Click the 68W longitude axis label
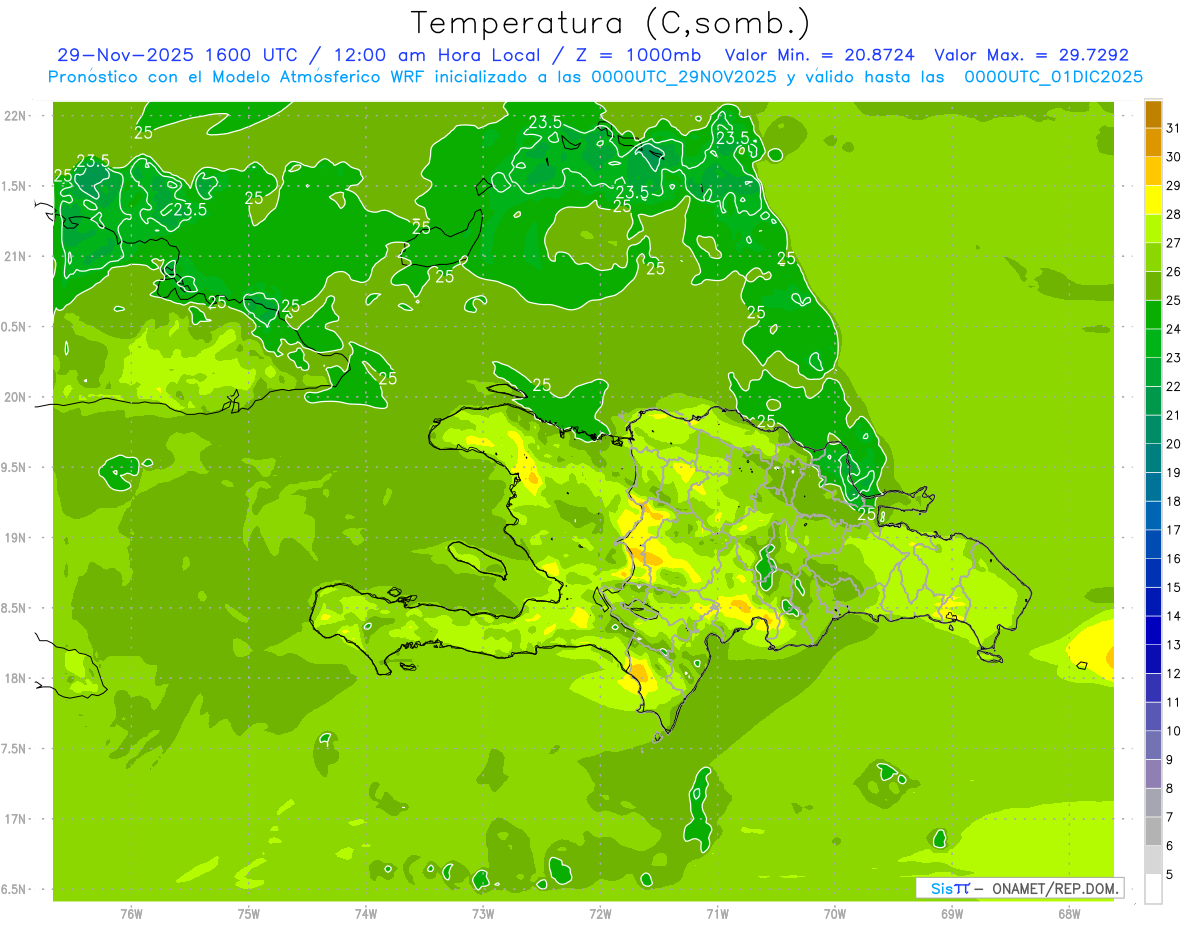This screenshot has height=927, width=1200. tap(1069, 914)
